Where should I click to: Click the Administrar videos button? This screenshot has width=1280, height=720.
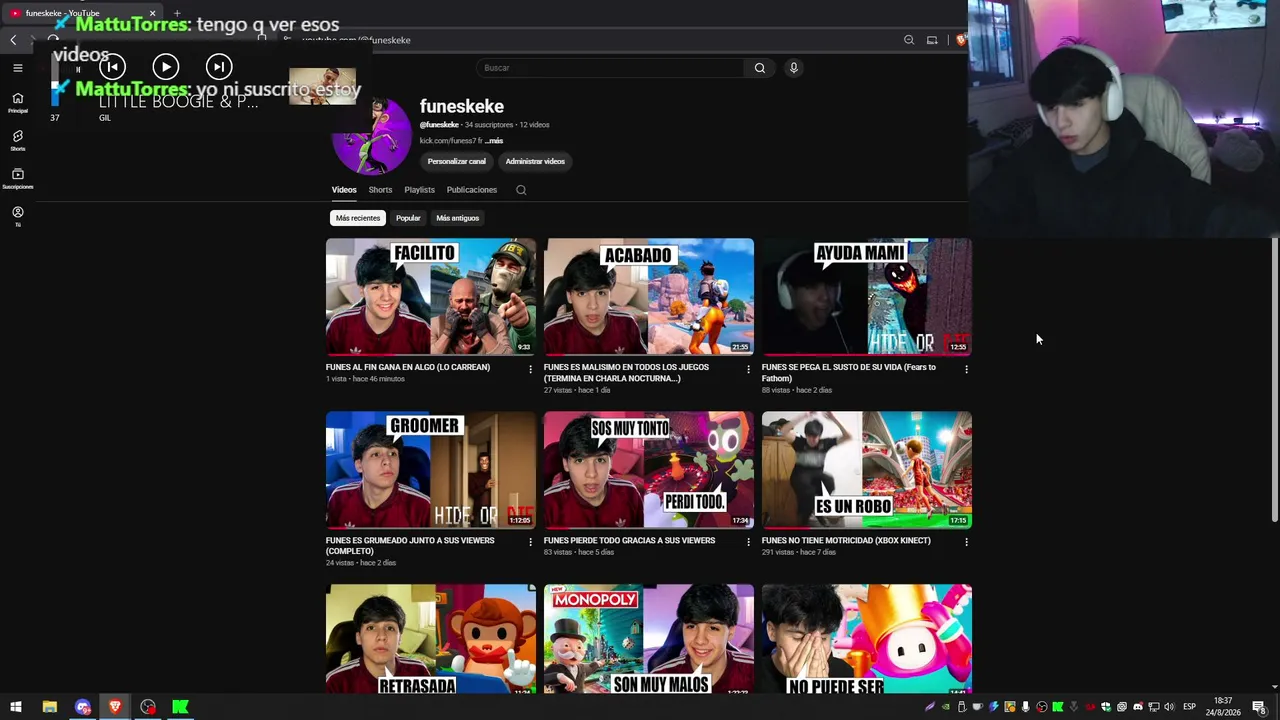(x=535, y=161)
